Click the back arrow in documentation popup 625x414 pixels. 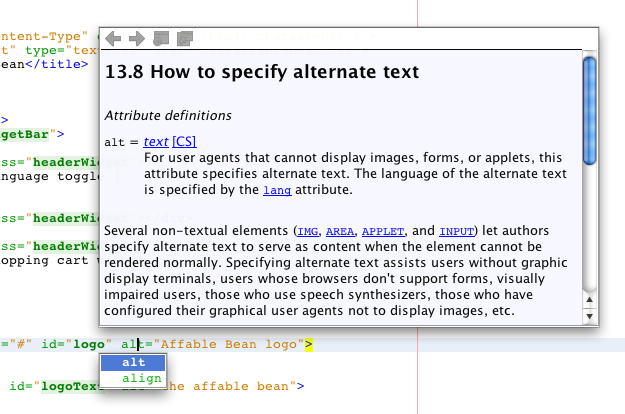click(114, 38)
